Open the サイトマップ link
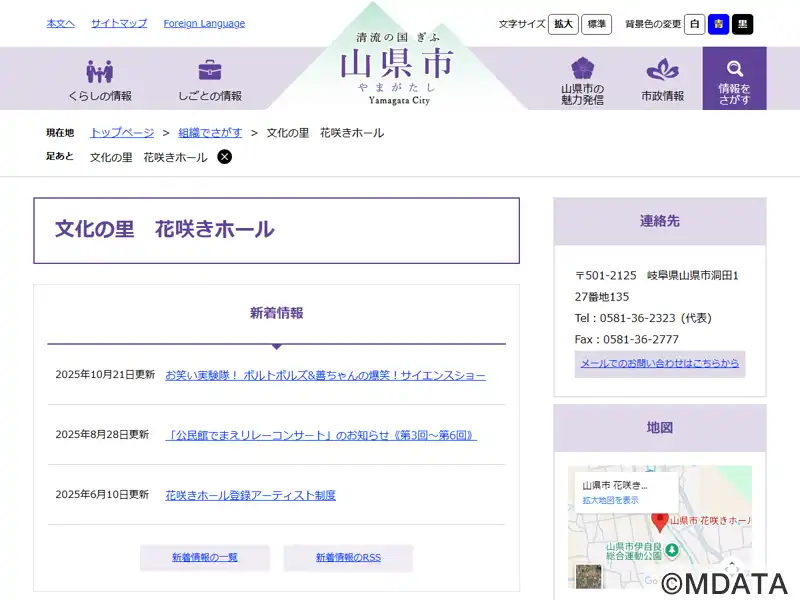Screen dimensions: 800x600 [x=119, y=24]
